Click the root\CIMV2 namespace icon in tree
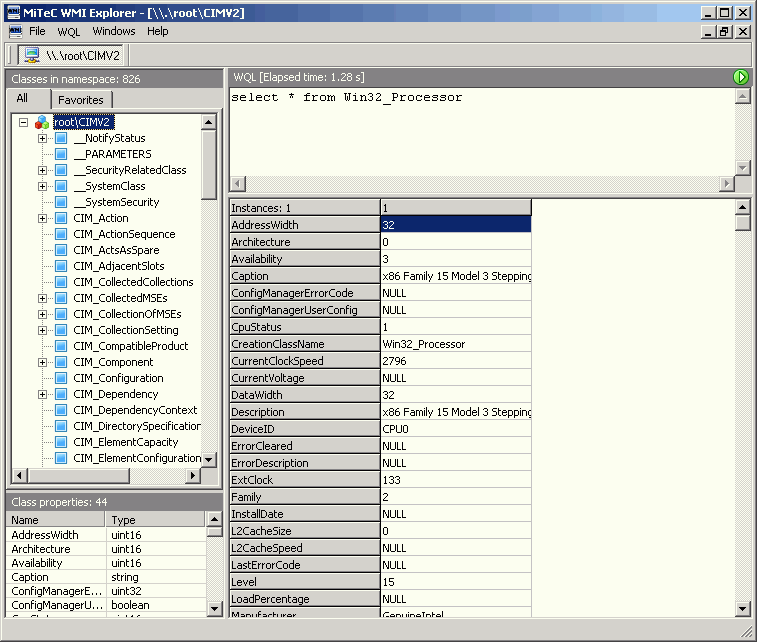This screenshot has height=642, width=757. [42, 122]
